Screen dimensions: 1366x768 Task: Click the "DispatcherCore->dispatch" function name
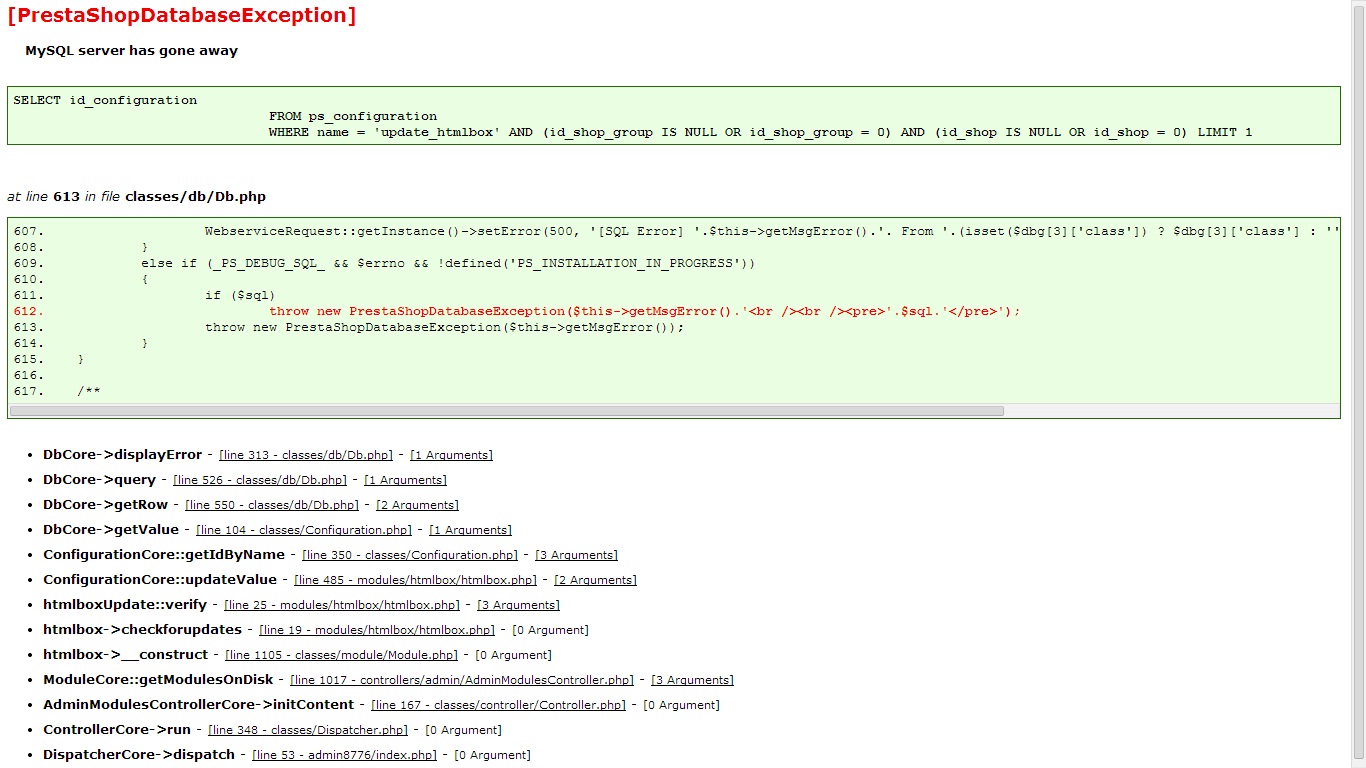click(x=139, y=755)
